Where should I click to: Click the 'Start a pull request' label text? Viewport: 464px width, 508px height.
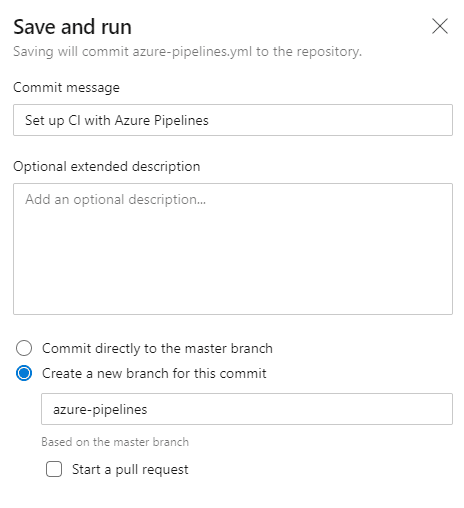coord(130,469)
